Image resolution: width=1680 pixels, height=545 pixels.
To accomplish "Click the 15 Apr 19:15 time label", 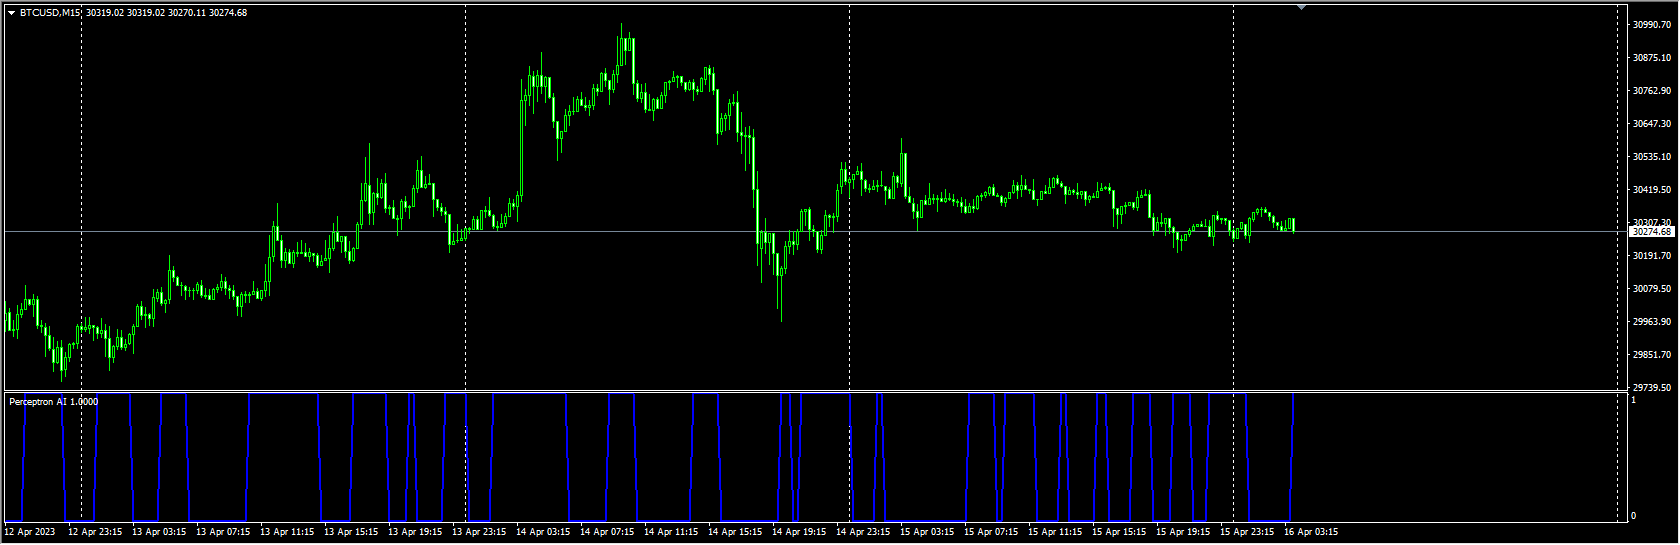I will pos(1183,532).
